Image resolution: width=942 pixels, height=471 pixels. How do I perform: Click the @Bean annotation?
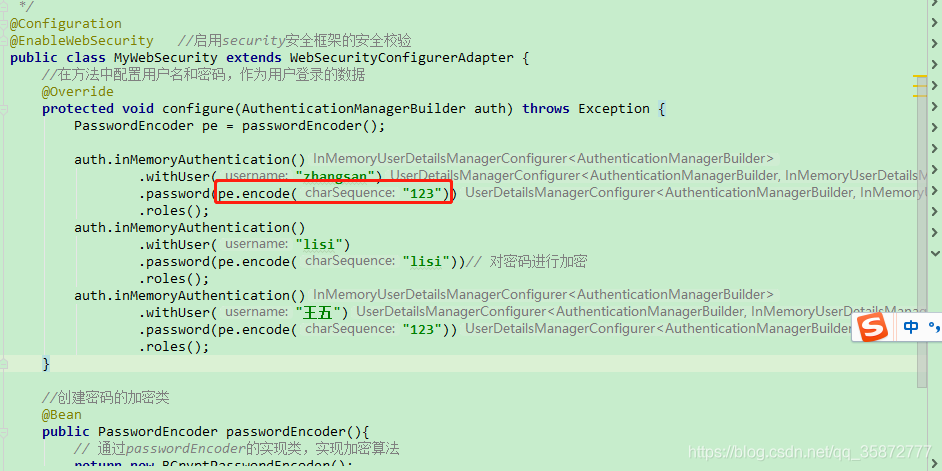pyautogui.click(x=62, y=415)
